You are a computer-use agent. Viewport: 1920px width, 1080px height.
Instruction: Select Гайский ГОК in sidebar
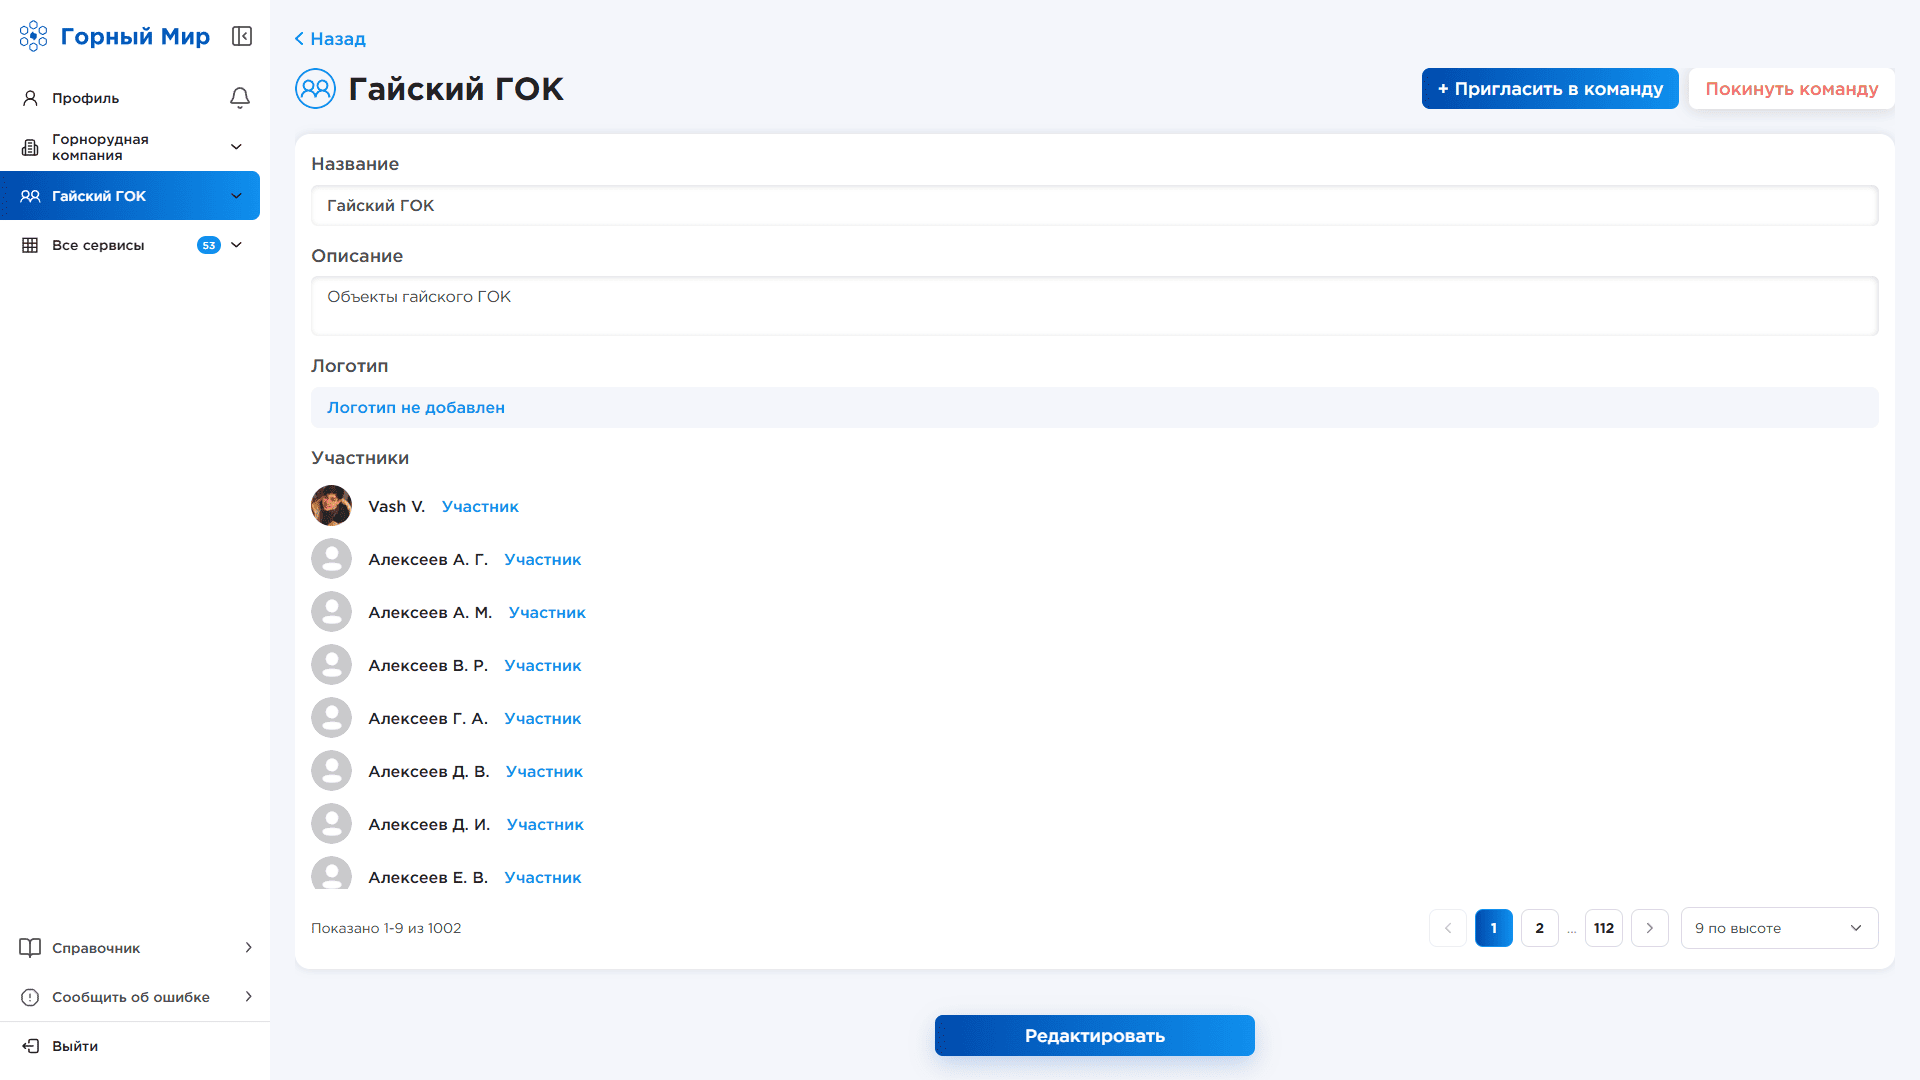tap(130, 196)
